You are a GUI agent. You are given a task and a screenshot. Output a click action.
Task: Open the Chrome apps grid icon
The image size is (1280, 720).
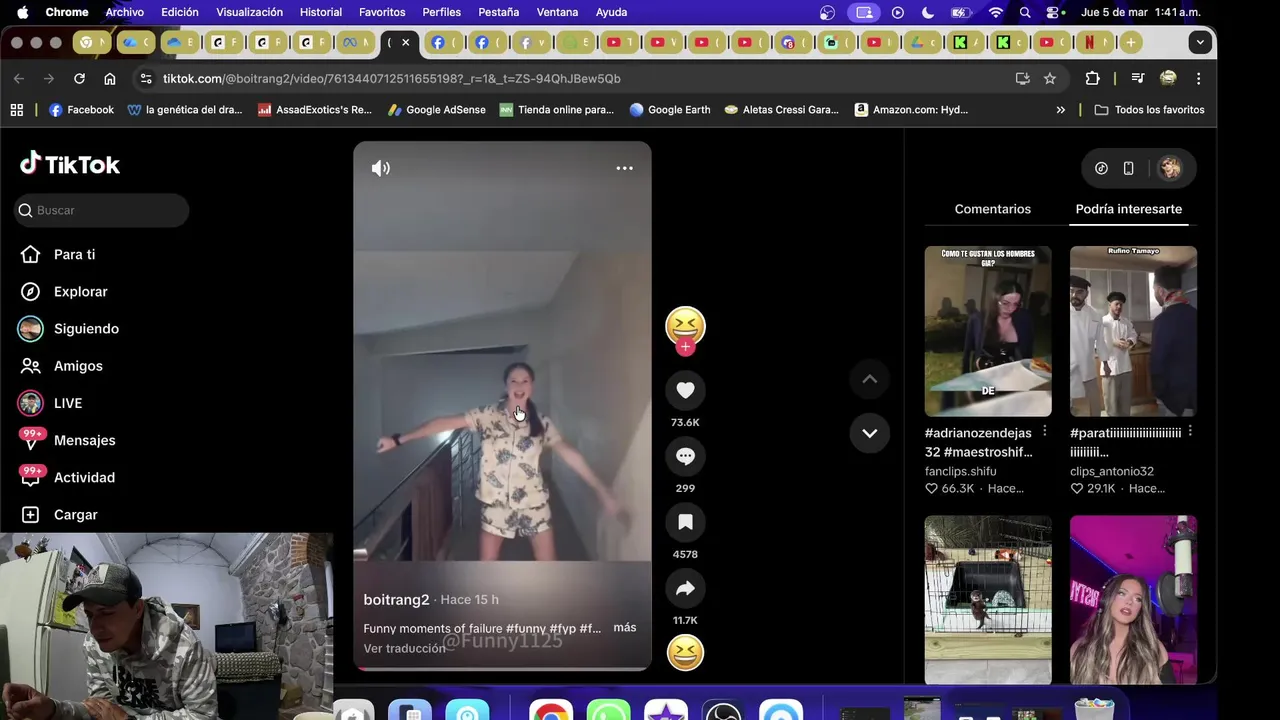(x=17, y=110)
